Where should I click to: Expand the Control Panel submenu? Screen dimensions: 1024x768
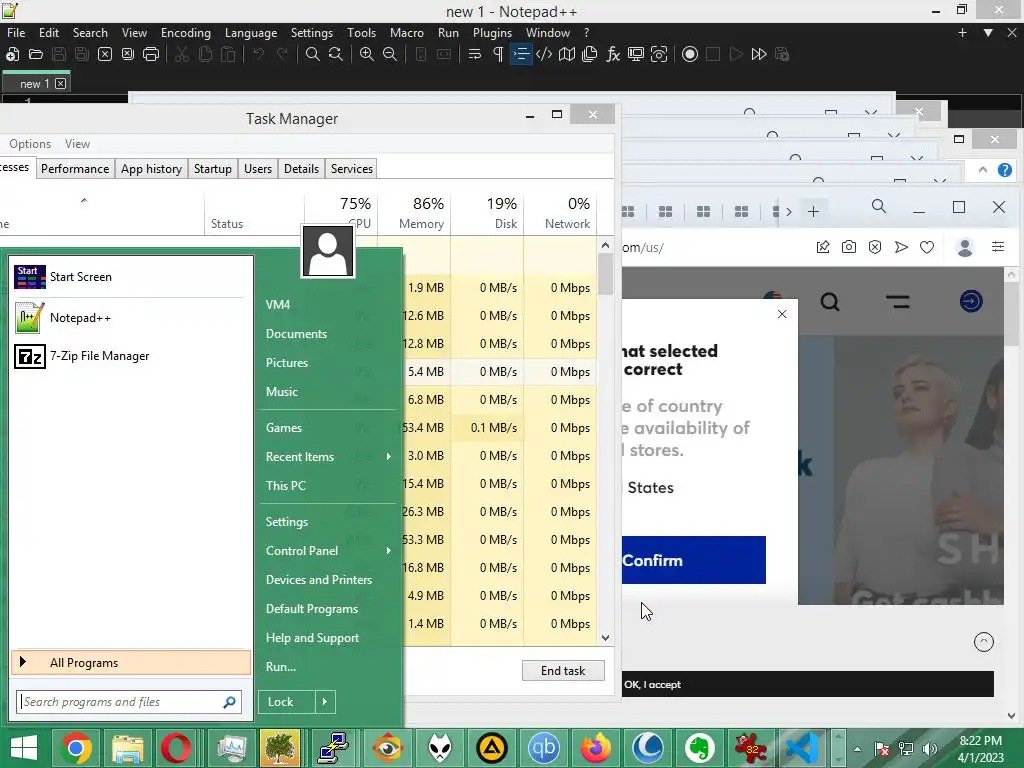tap(329, 551)
